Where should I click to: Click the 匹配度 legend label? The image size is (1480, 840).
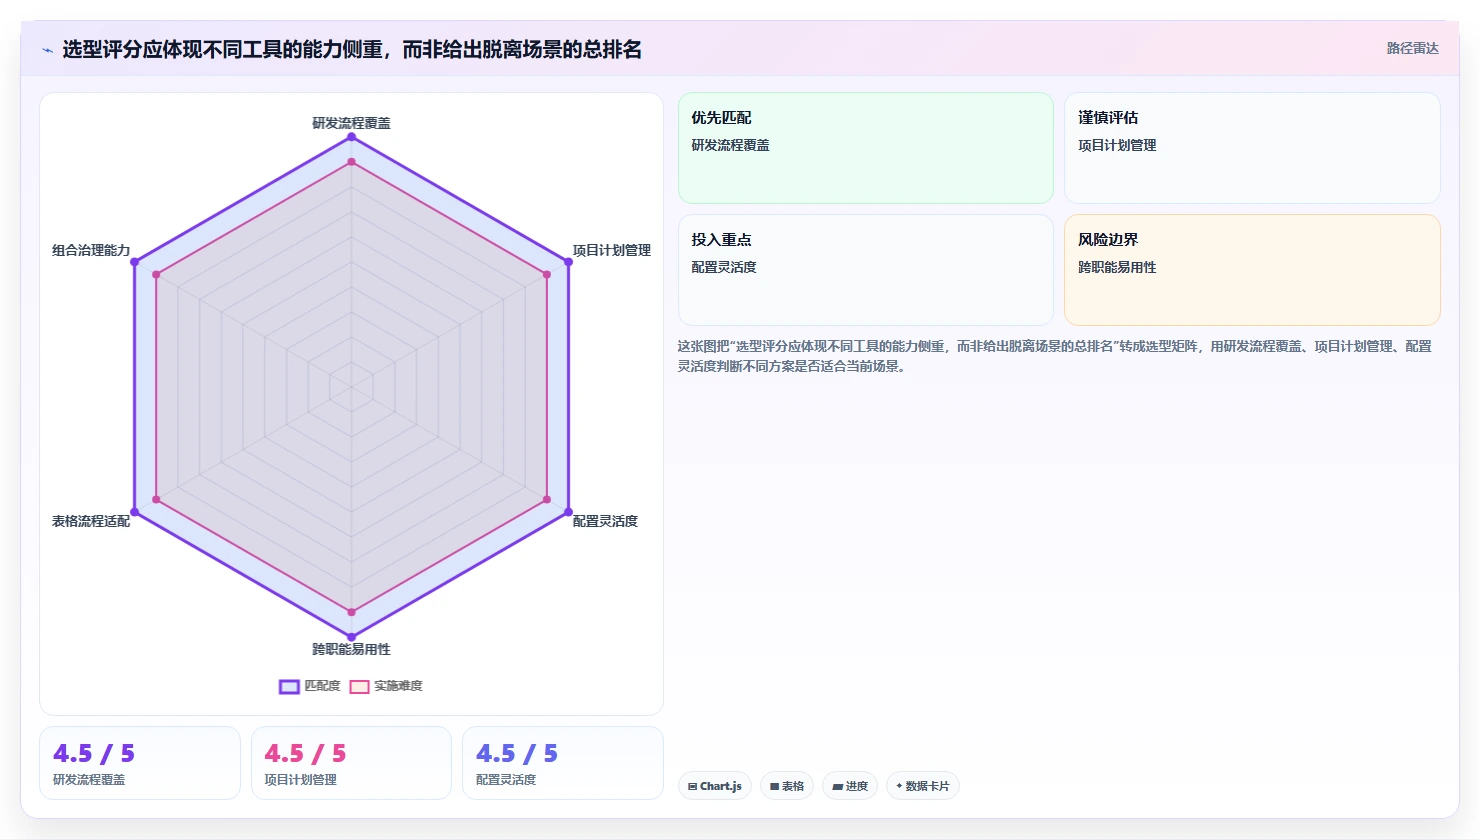point(322,686)
